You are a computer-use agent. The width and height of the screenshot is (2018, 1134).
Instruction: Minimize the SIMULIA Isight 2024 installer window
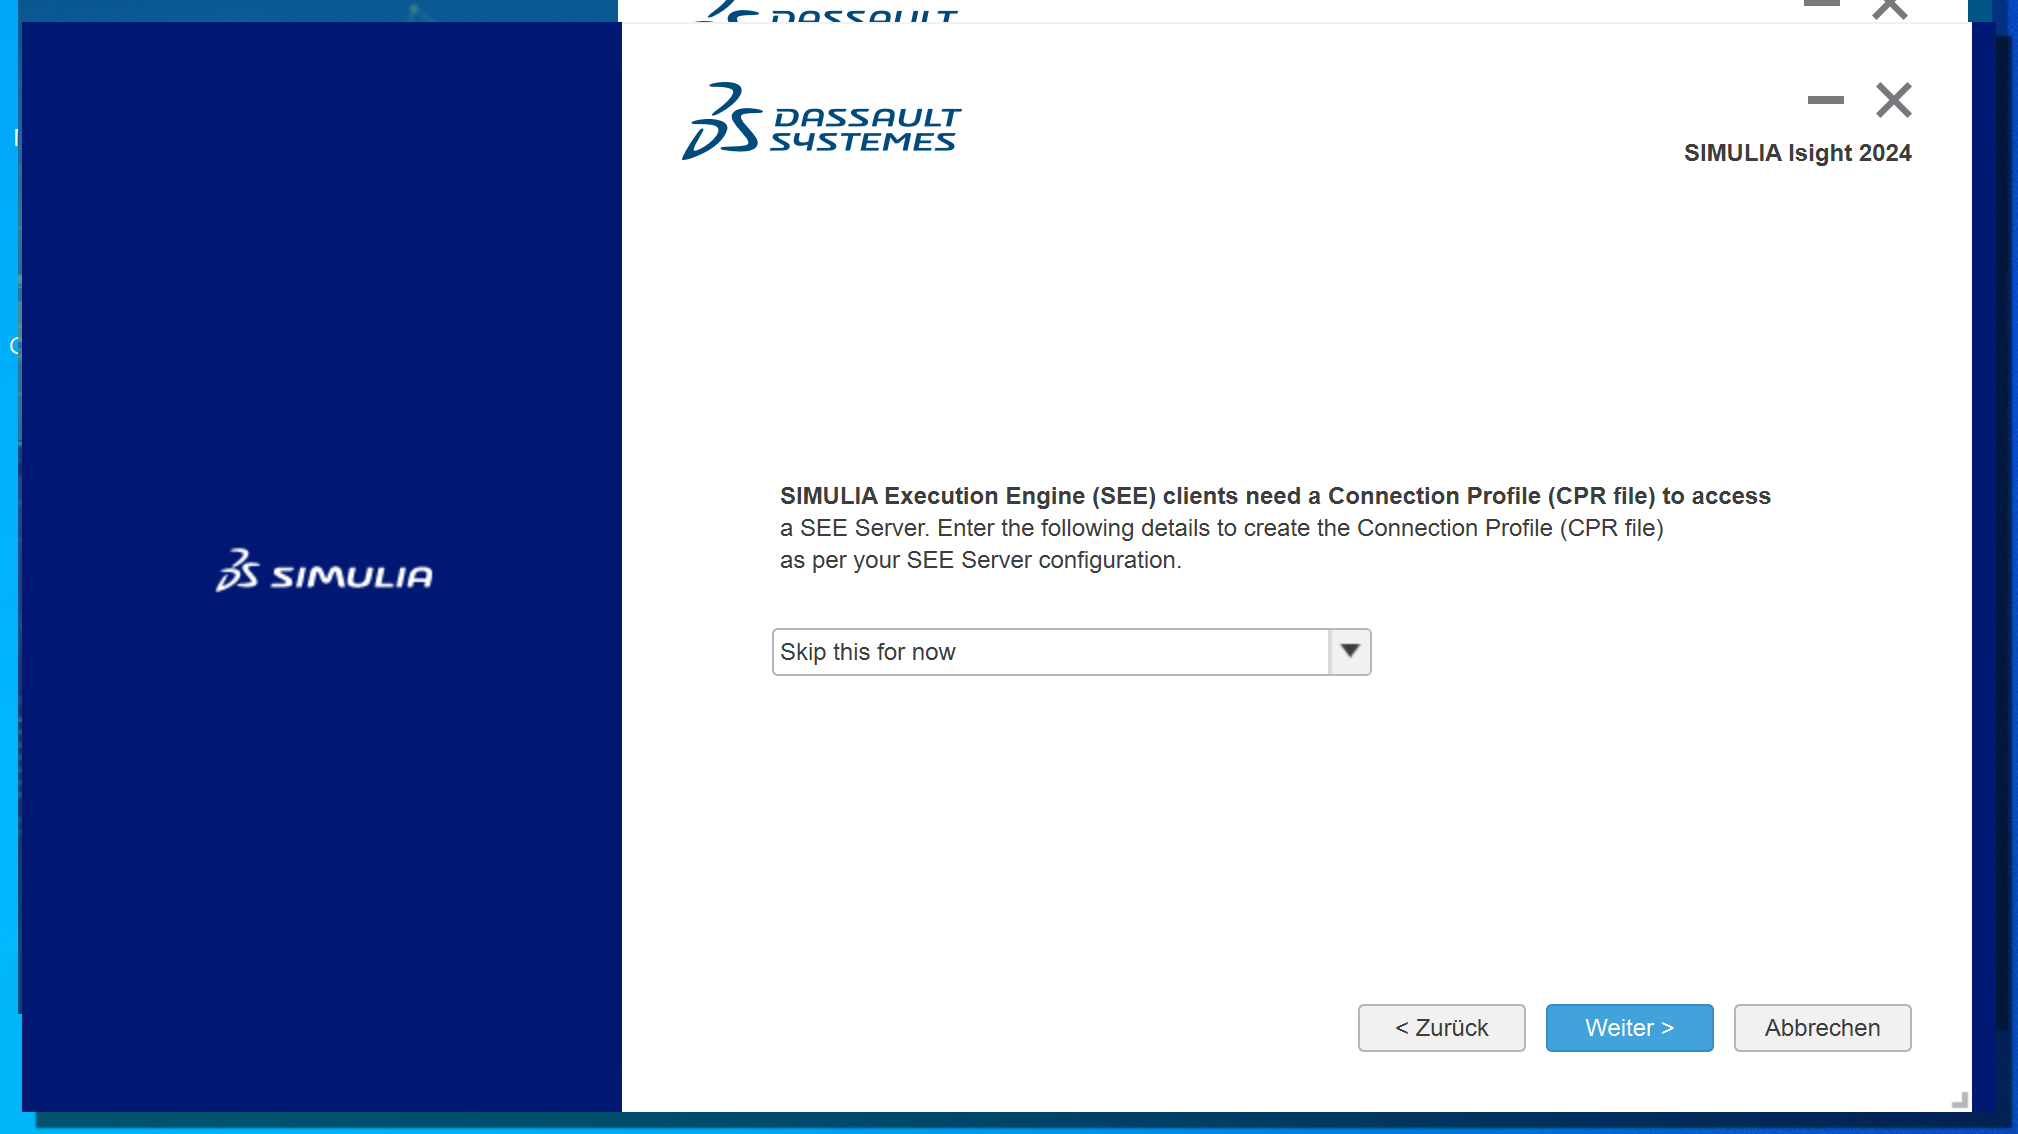tap(1825, 100)
